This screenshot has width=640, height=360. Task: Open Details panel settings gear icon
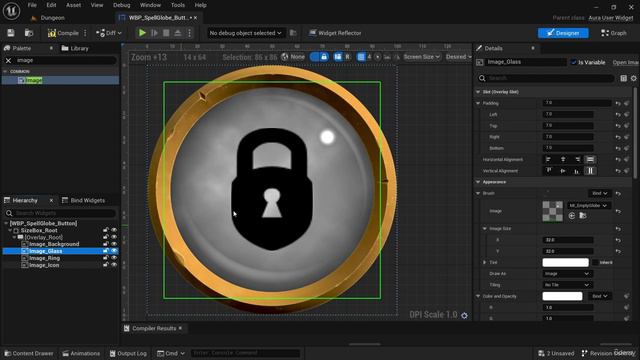click(x=633, y=78)
